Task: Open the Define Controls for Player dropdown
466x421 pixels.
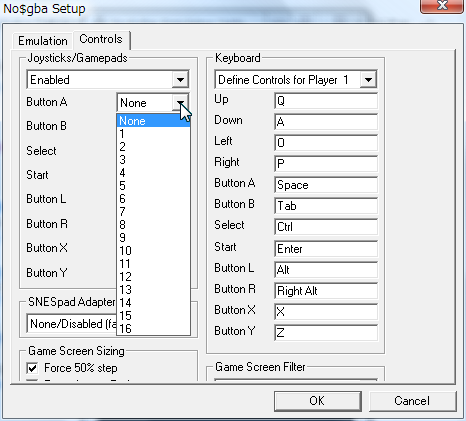Action: click(x=296, y=79)
